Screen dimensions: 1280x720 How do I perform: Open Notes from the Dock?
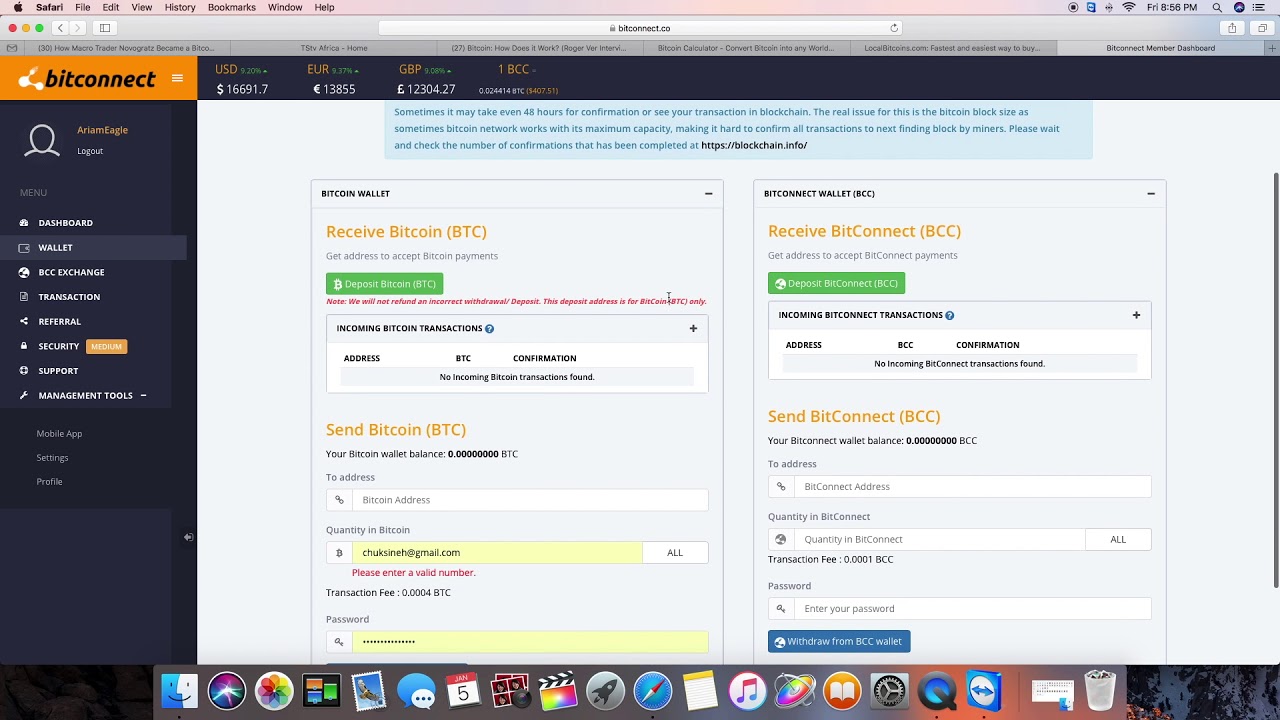700,691
